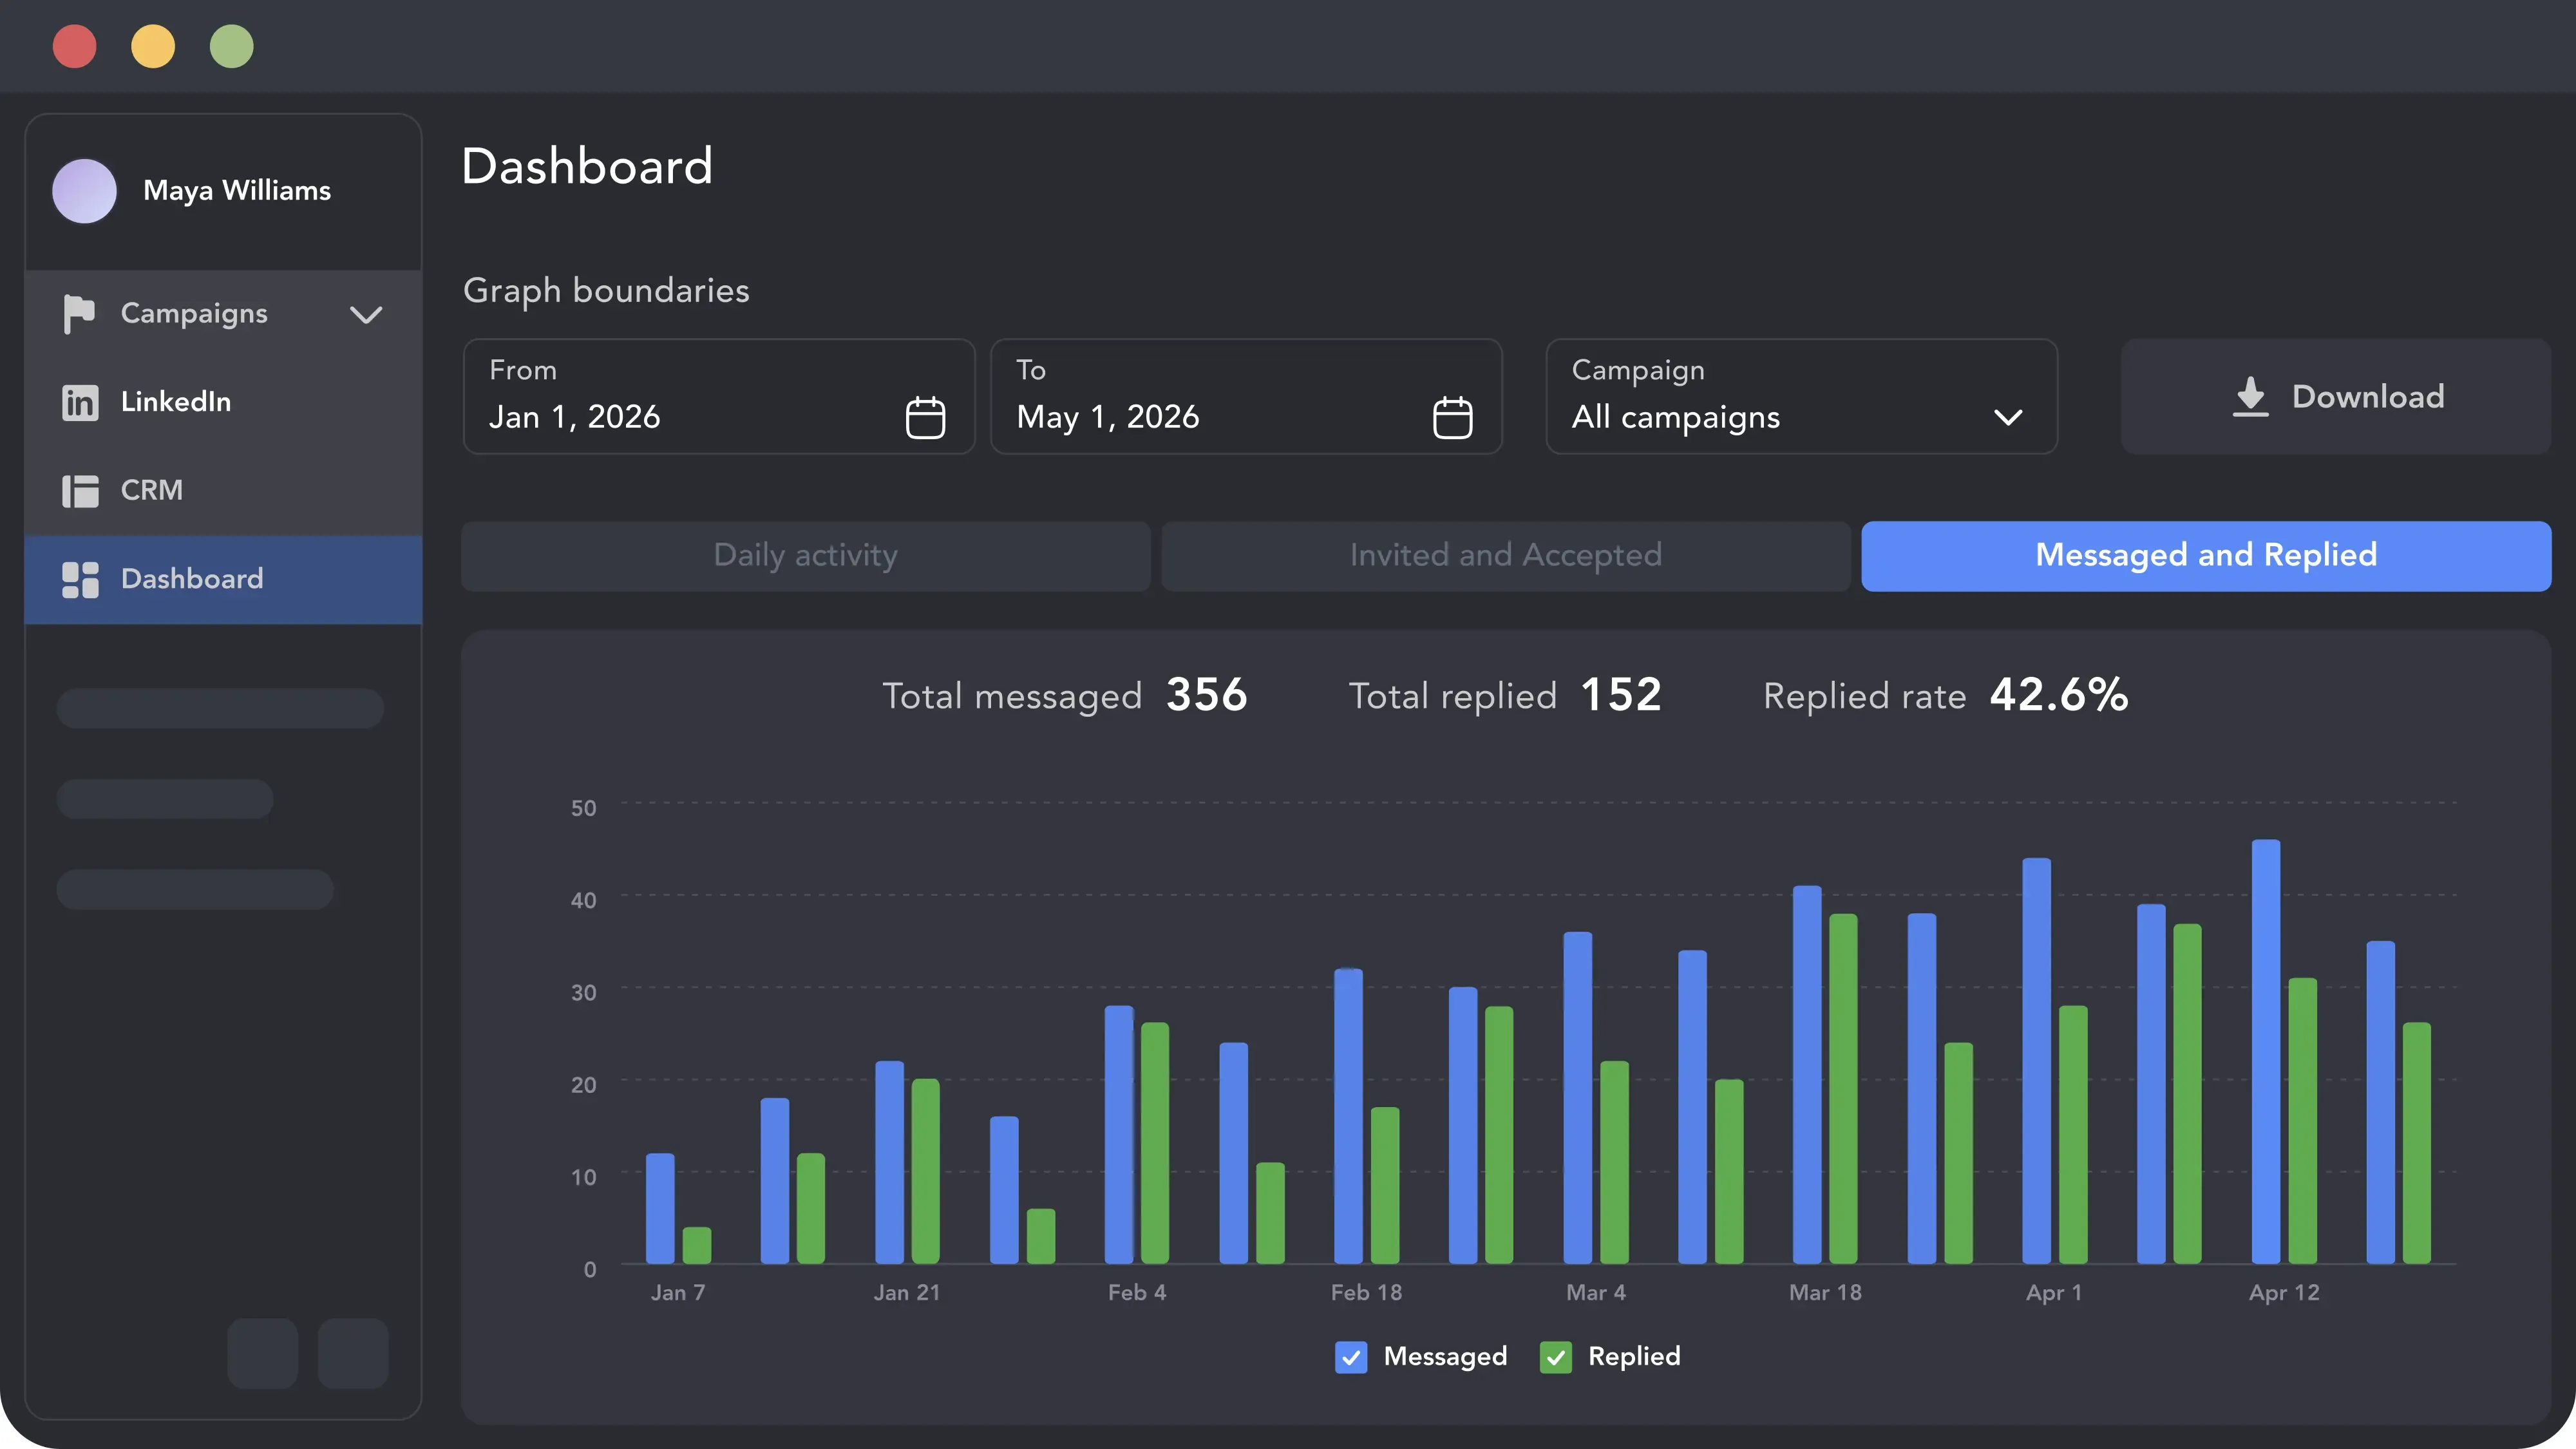
Task: Open the All campaigns dropdown
Action: pos(1801,396)
